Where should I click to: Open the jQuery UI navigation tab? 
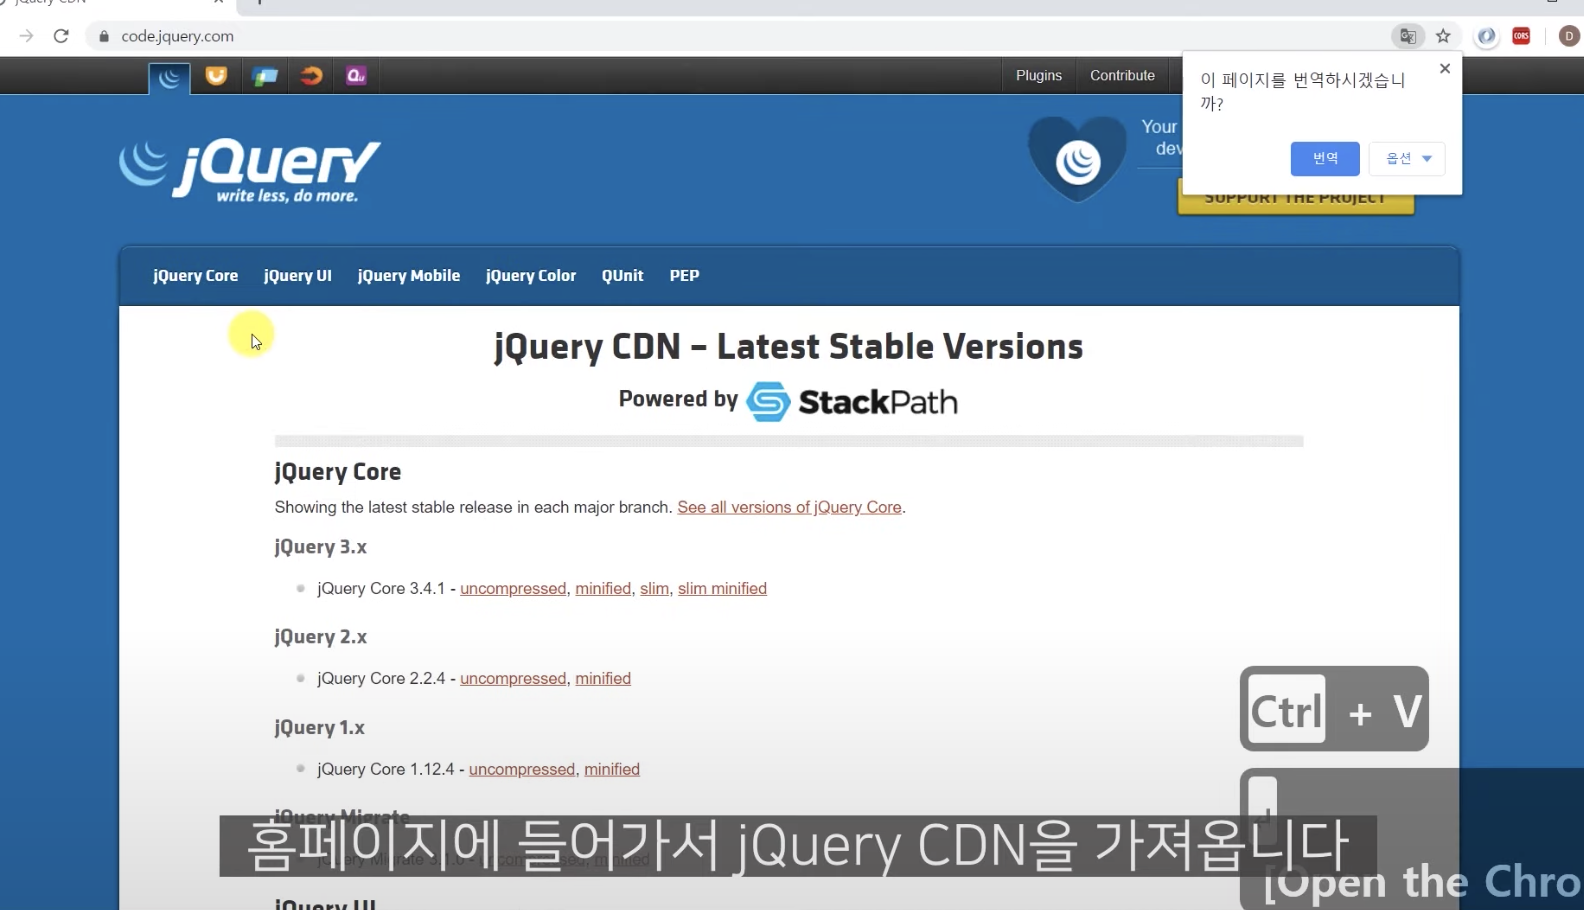click(x=297, y=276)
